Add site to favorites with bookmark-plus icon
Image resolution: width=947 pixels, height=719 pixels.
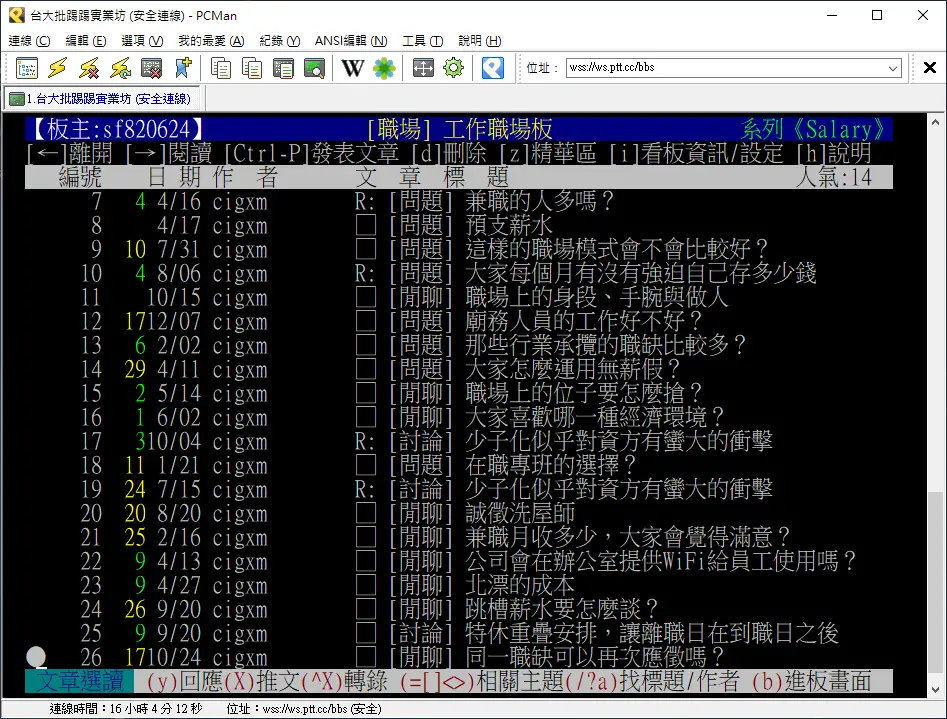(x=182, y=68)
